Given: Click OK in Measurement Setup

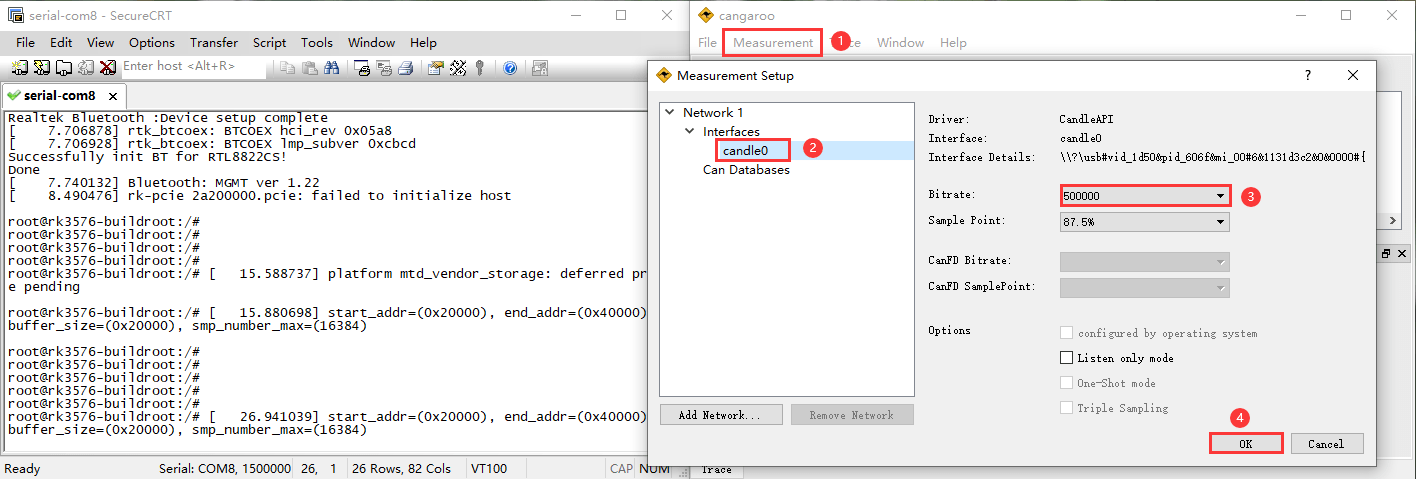Looking at the screenshot, I should point(1246,443).
